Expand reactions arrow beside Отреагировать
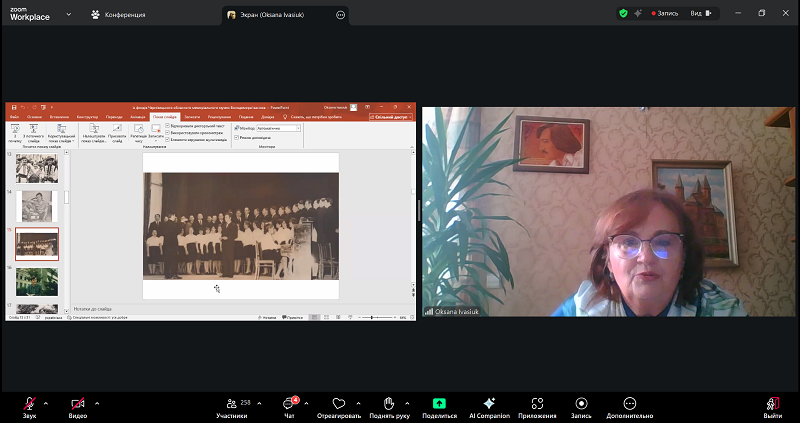 coord(358,402)
